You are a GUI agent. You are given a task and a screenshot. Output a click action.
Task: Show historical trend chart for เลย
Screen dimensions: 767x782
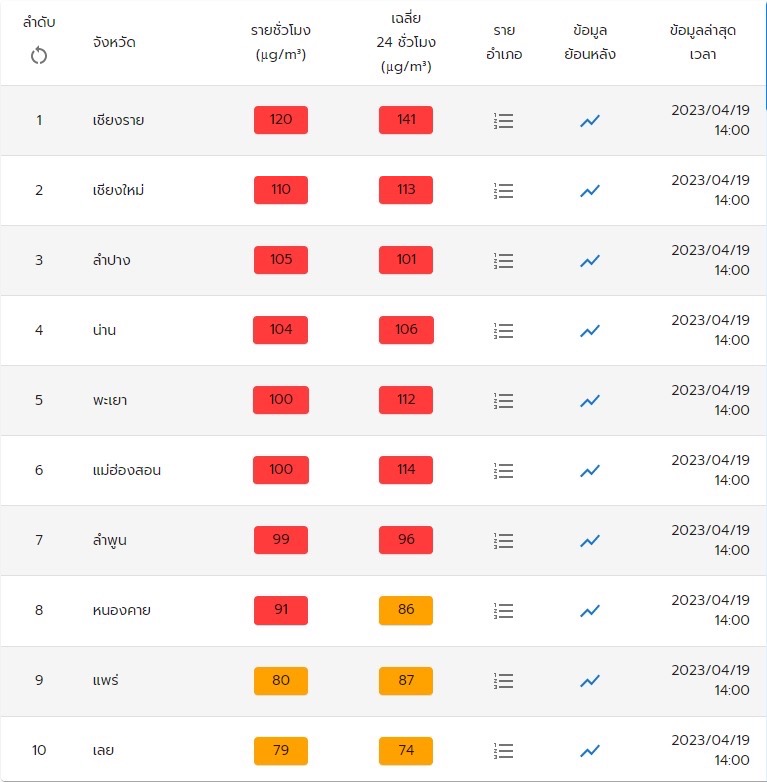[x=590, y=751]
